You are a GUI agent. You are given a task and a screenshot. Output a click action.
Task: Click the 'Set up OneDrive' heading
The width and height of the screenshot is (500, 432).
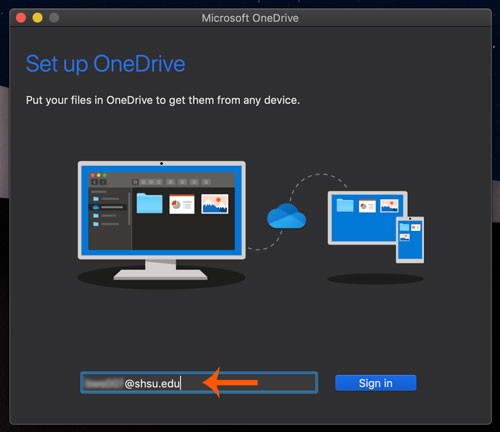[105, 64]
